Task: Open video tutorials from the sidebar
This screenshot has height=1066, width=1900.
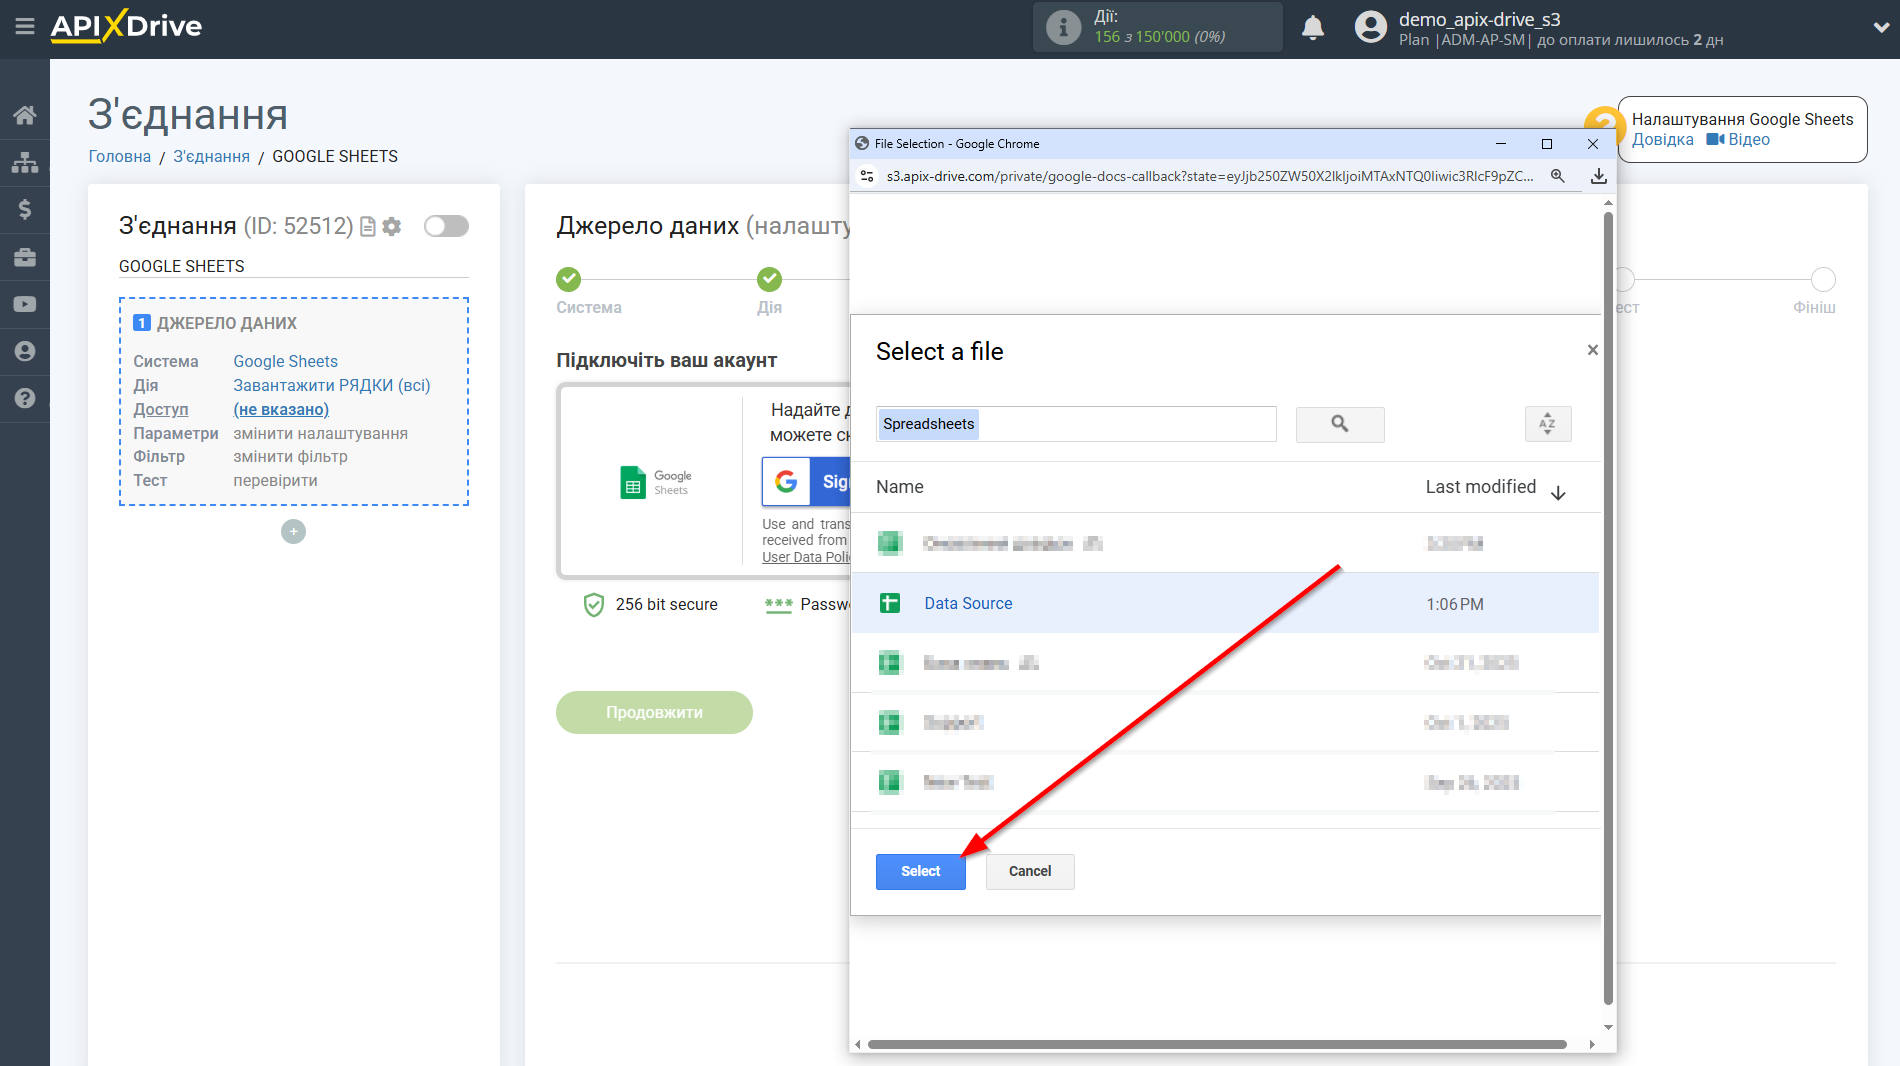Action: 25,304
